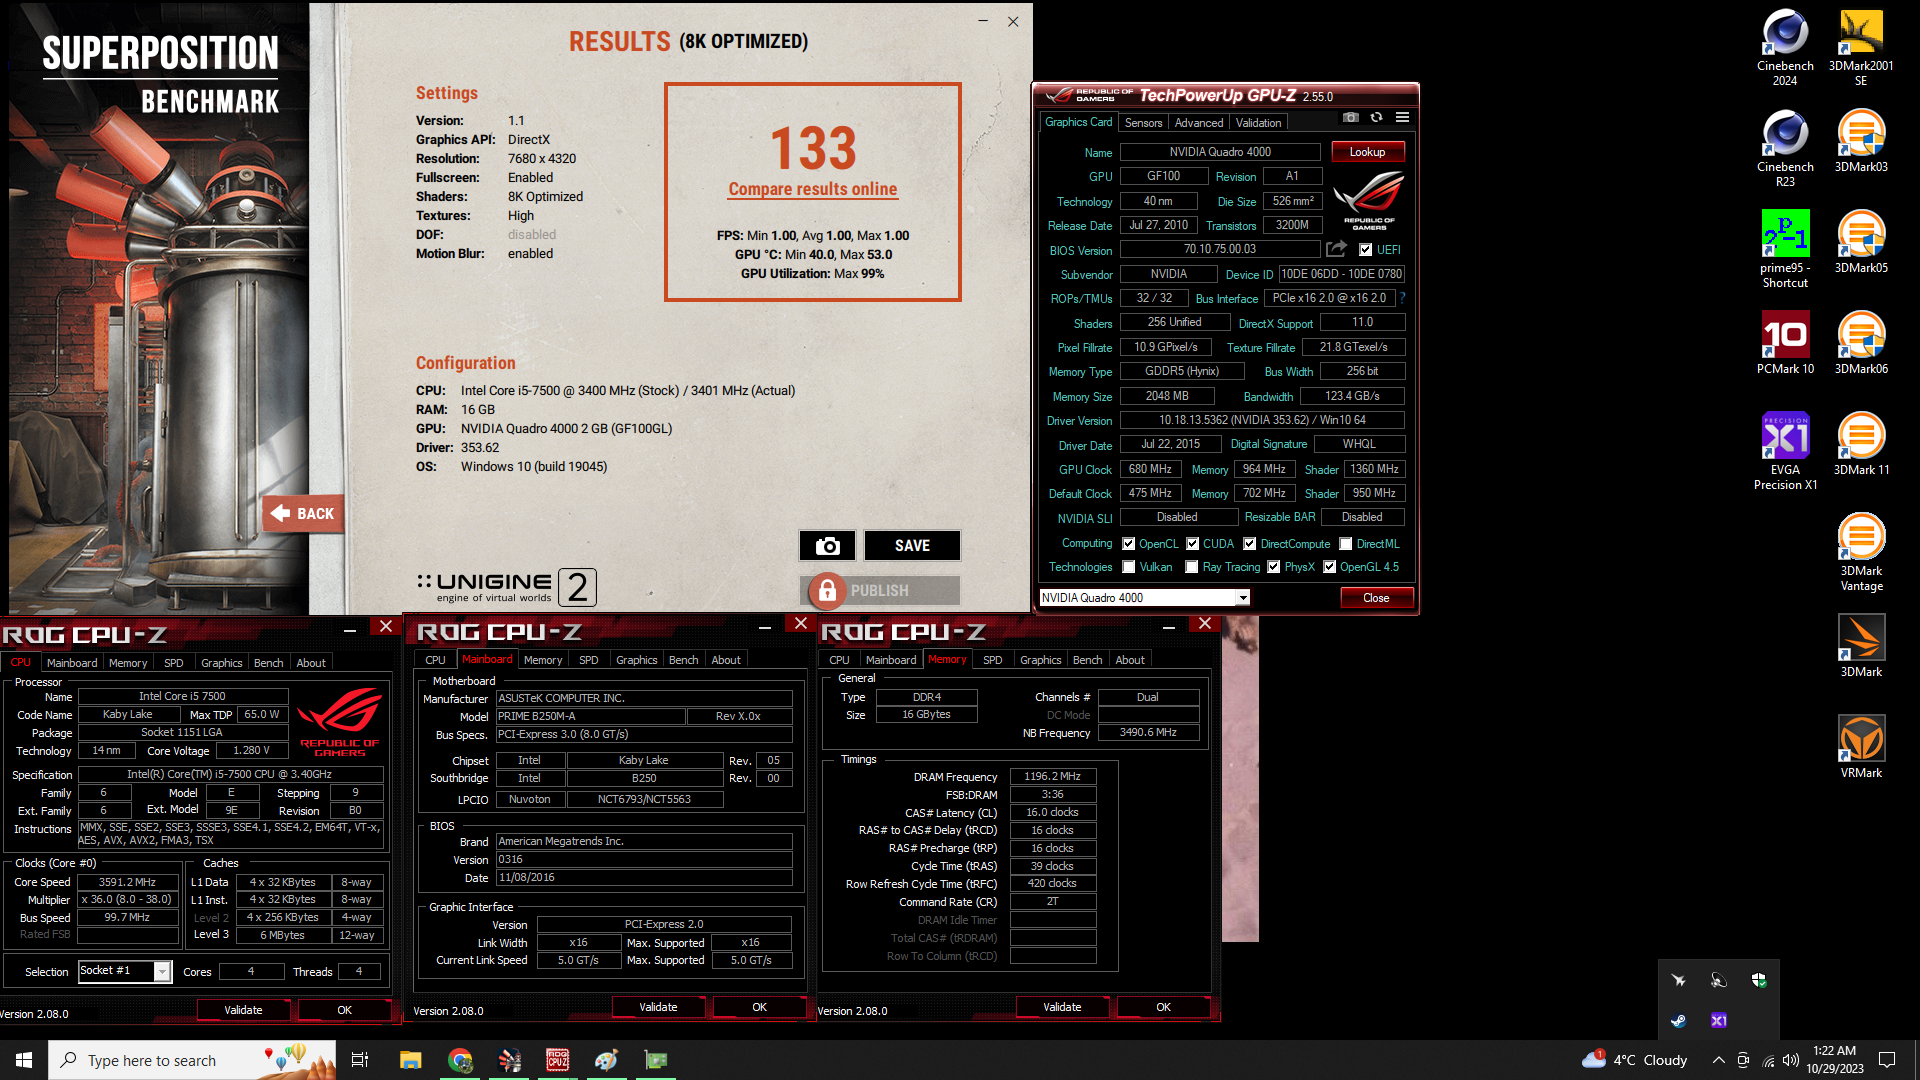Expand Socket #1 selection dropdown

pos(161,971)
